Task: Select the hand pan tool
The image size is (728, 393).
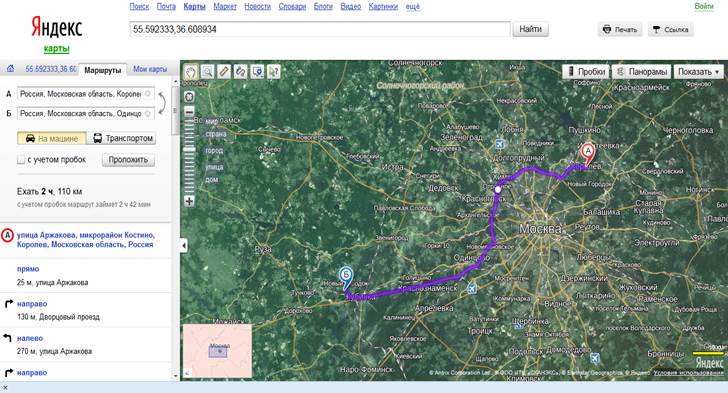Action: point(191,72)
